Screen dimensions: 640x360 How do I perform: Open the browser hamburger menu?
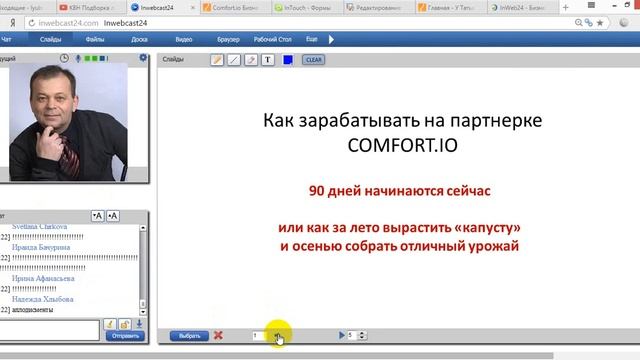[591, 5]
